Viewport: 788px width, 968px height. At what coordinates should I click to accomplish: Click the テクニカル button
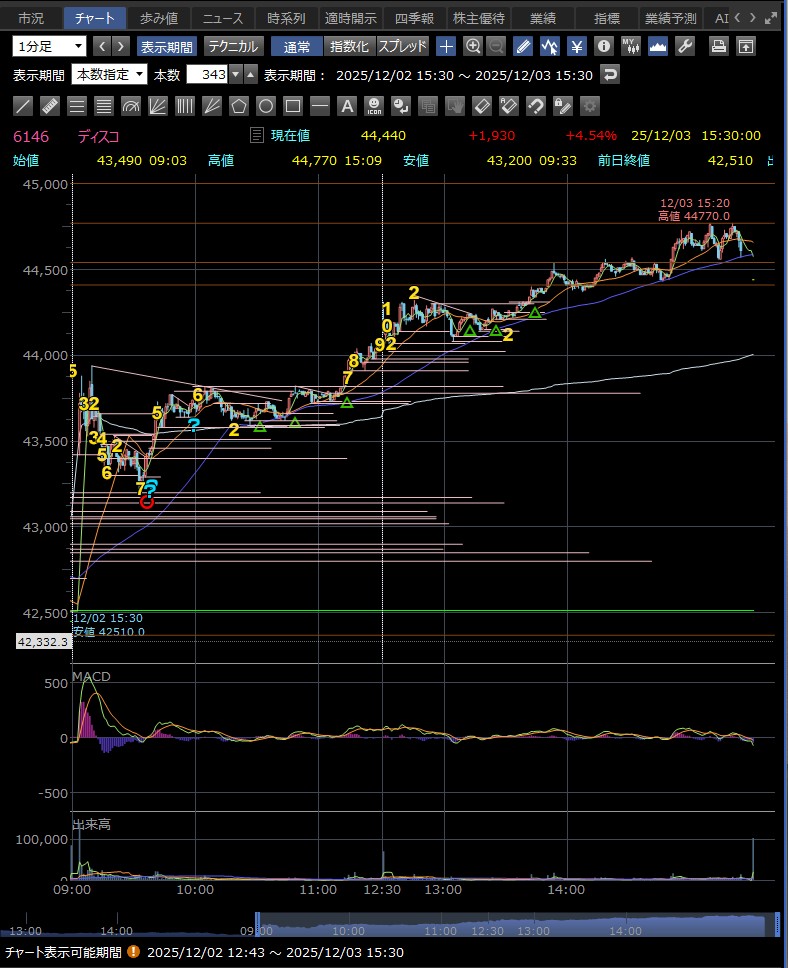[x=234, y=46]
